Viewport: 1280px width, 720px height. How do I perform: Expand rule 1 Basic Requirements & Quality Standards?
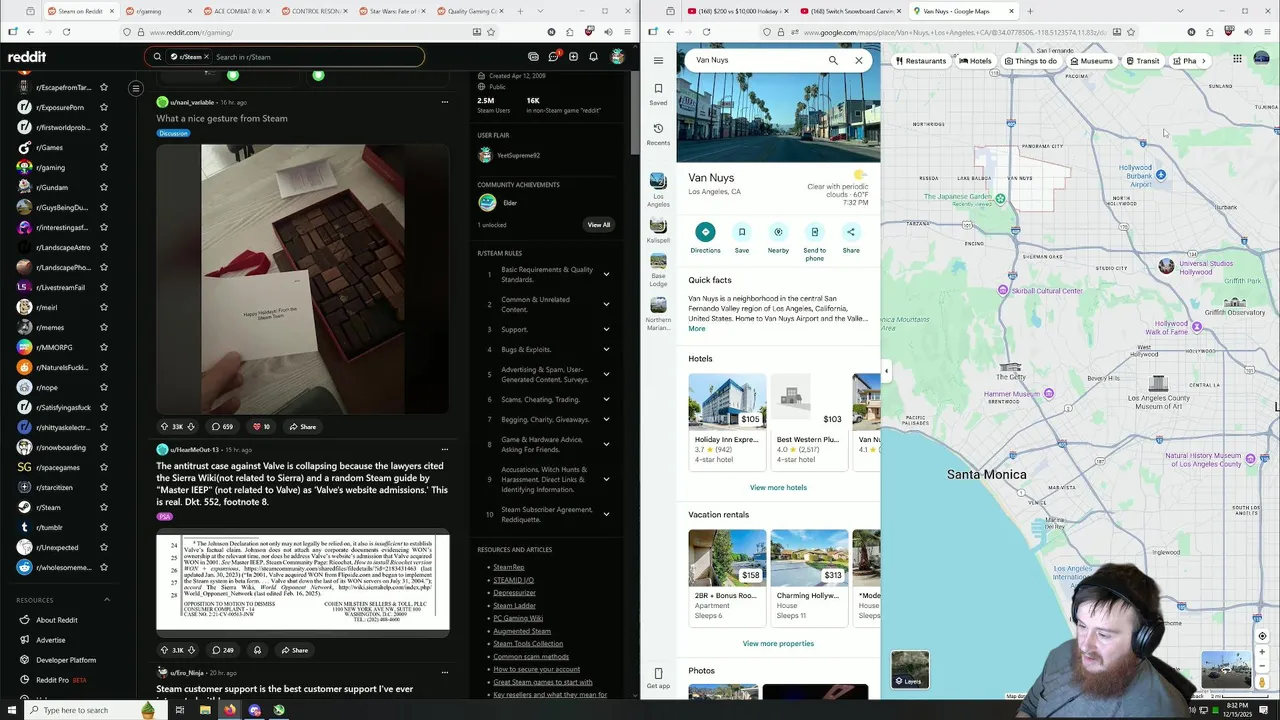click(606, 275)
